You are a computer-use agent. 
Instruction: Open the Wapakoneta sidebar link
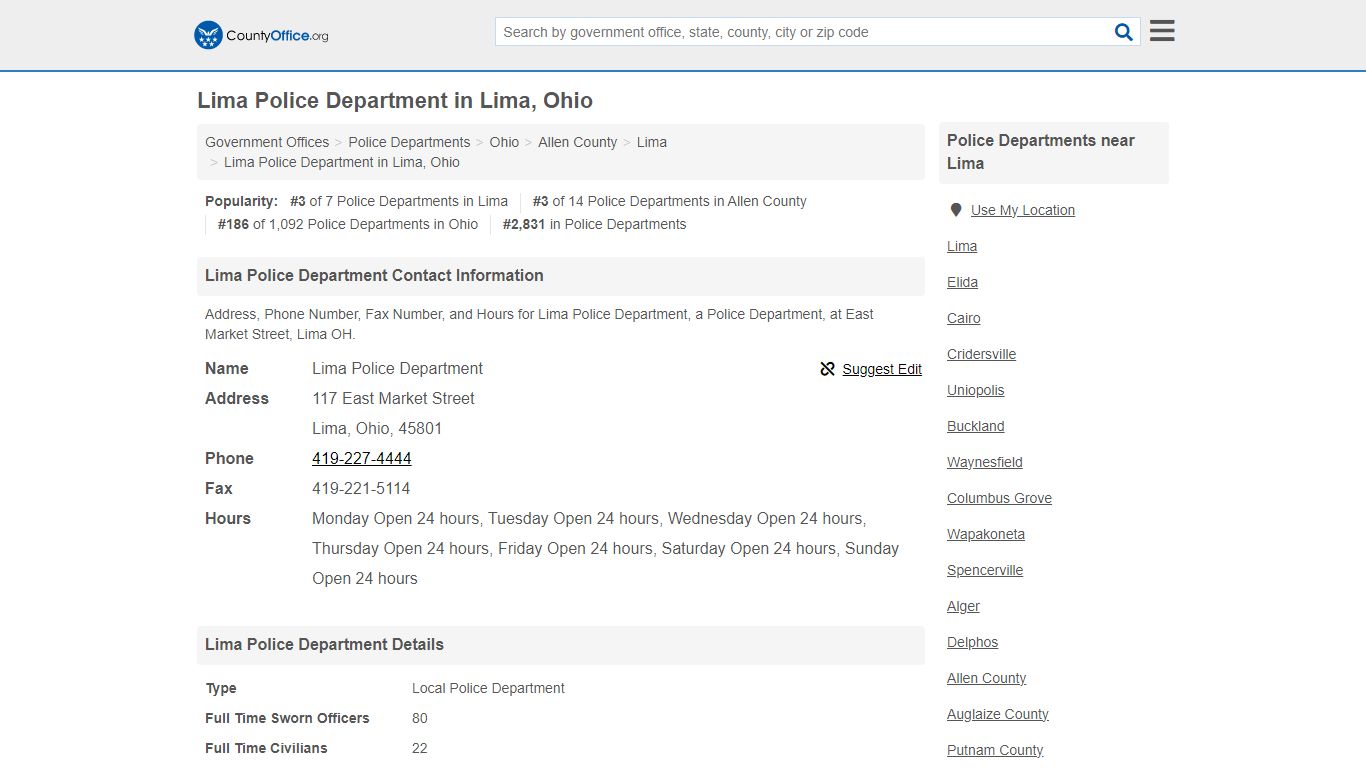[986, 534]
